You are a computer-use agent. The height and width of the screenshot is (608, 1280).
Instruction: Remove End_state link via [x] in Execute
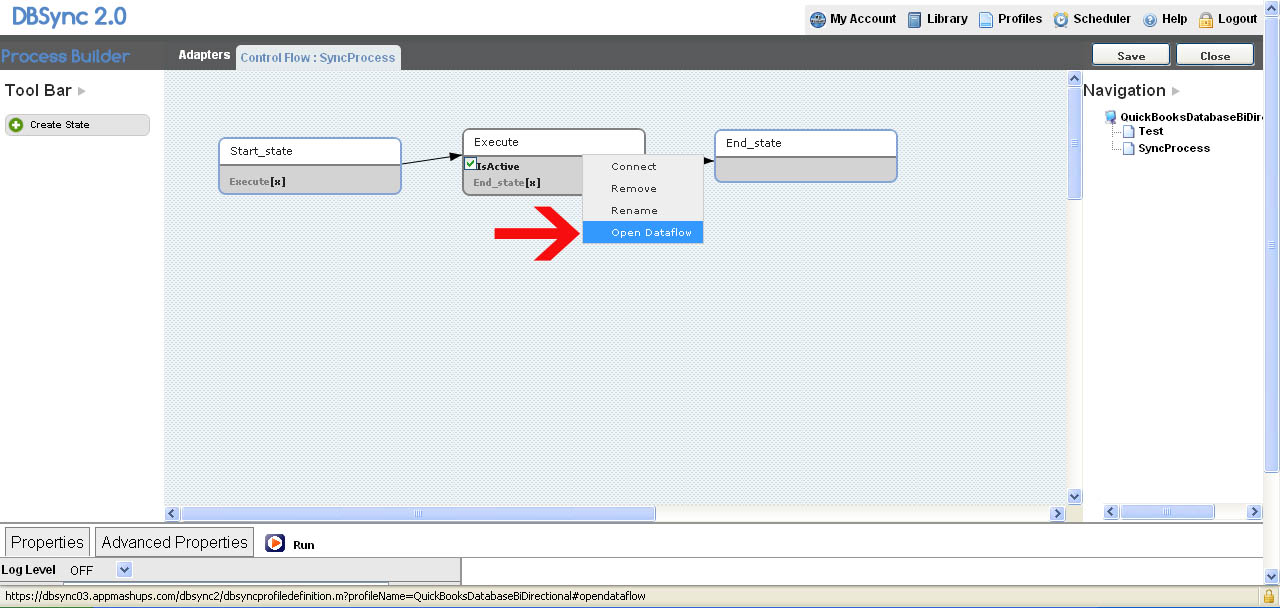click(x=533, y=183)
